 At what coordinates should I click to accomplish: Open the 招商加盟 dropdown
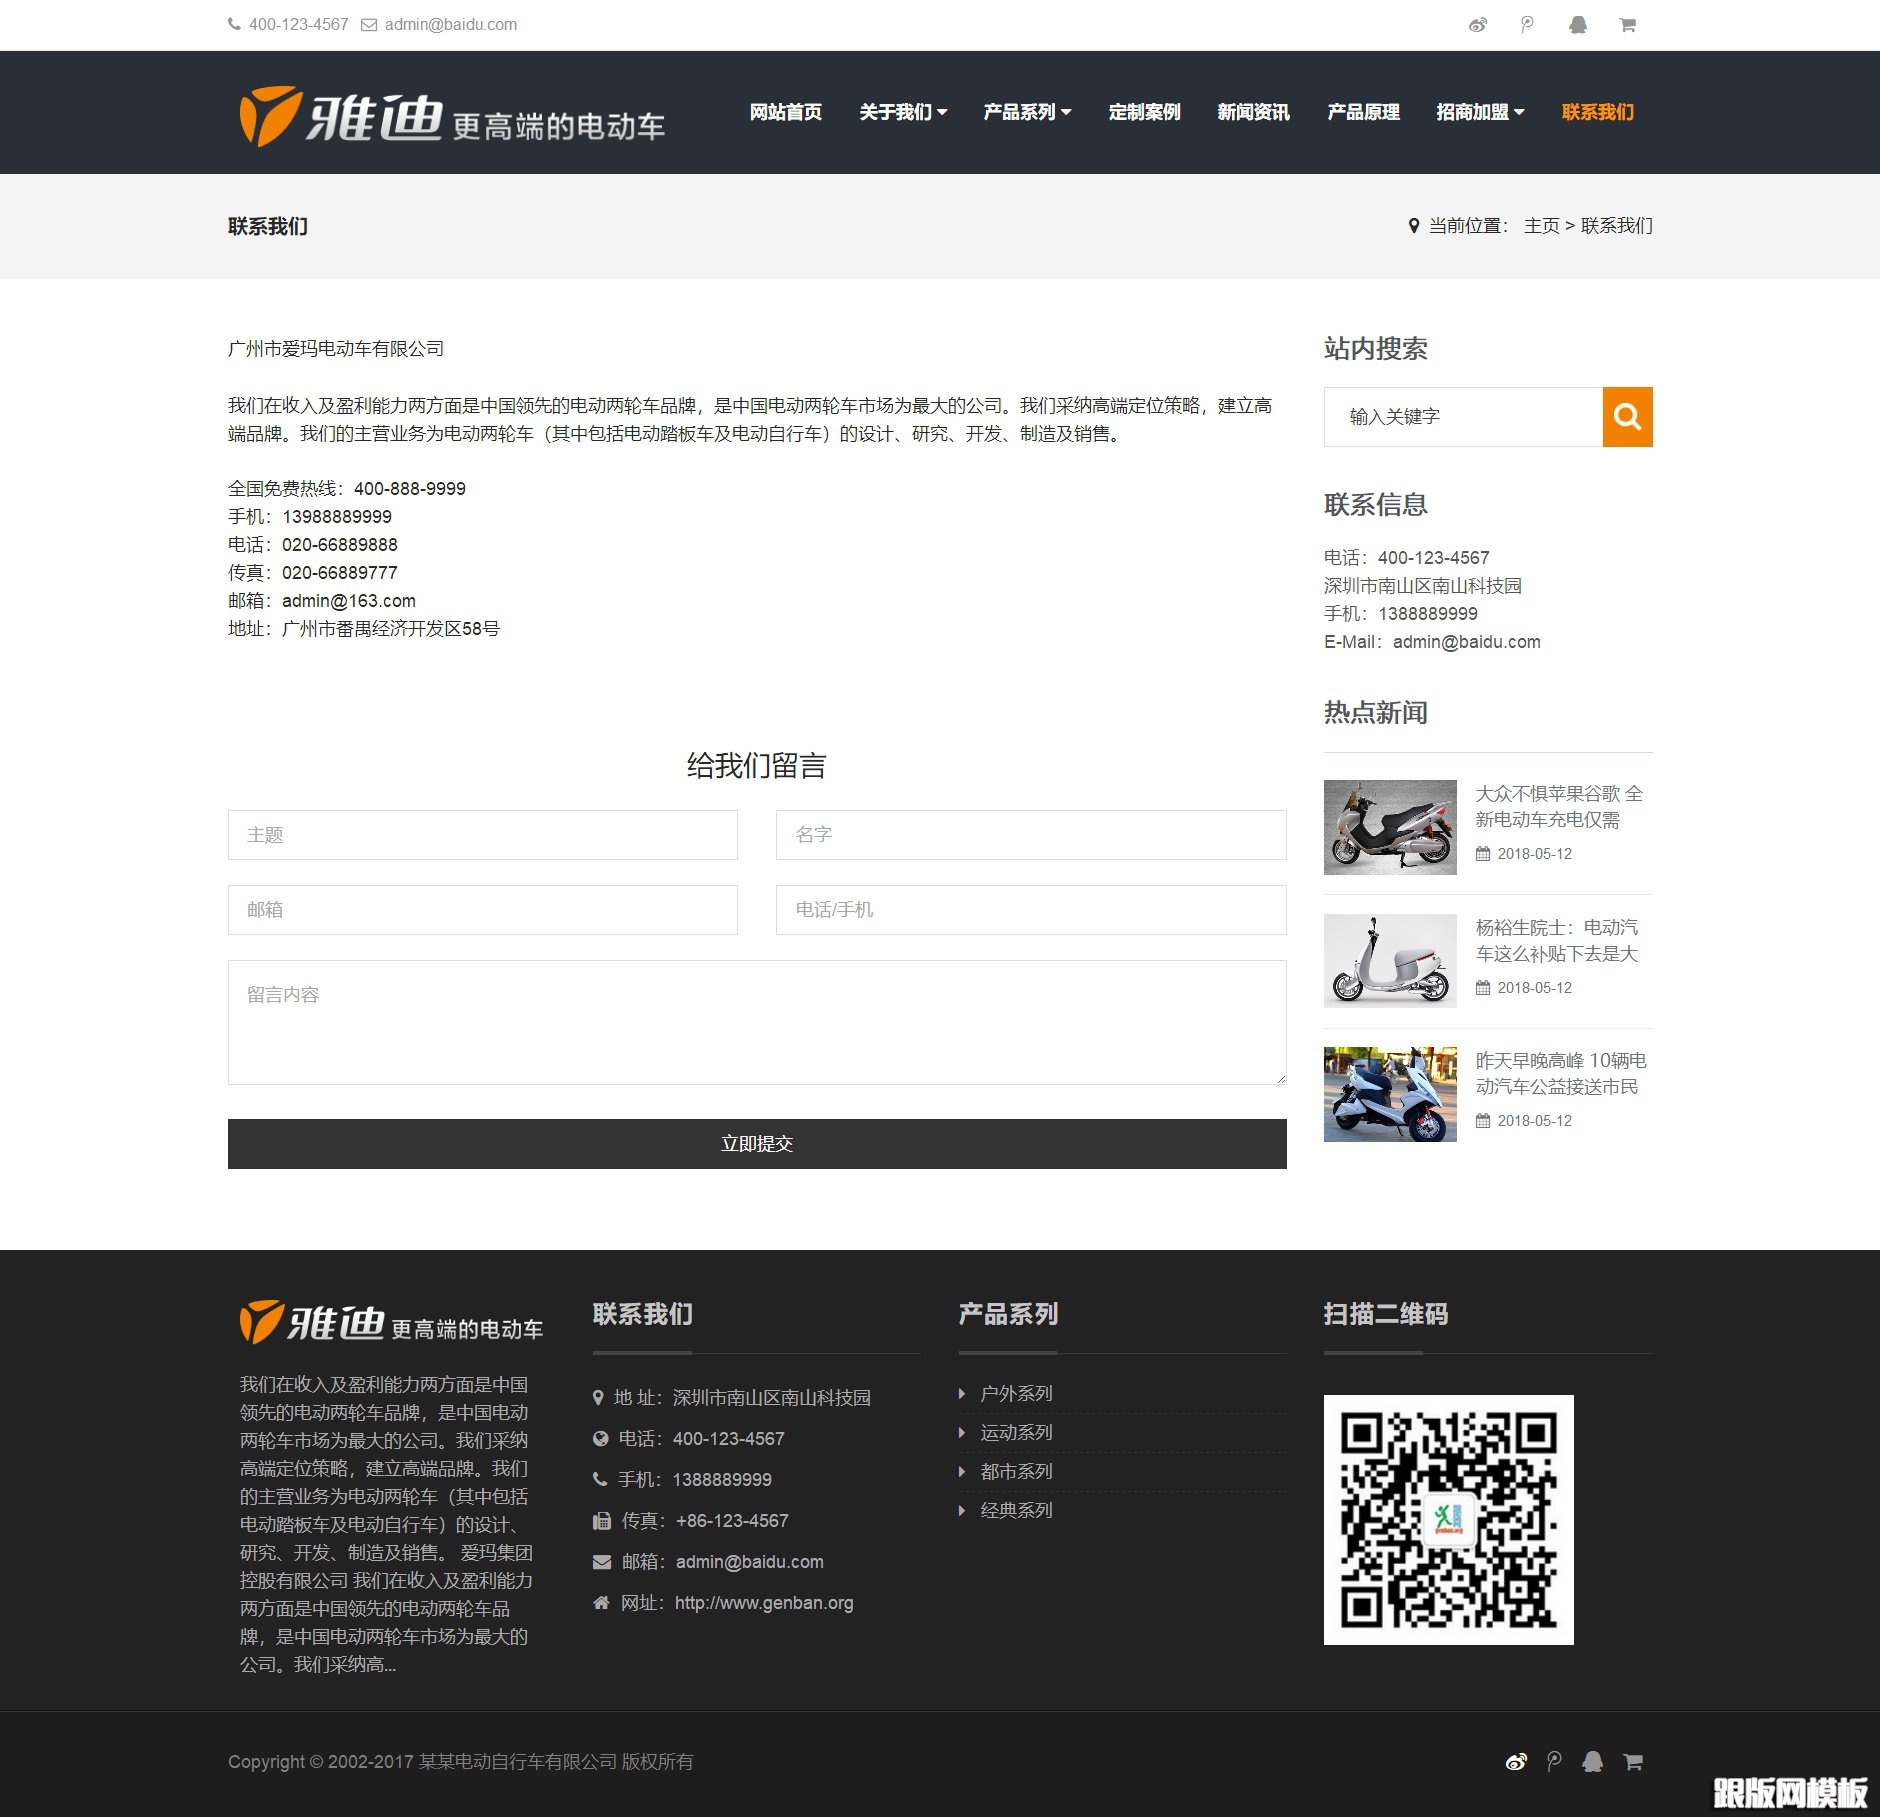coord(1480,112)
